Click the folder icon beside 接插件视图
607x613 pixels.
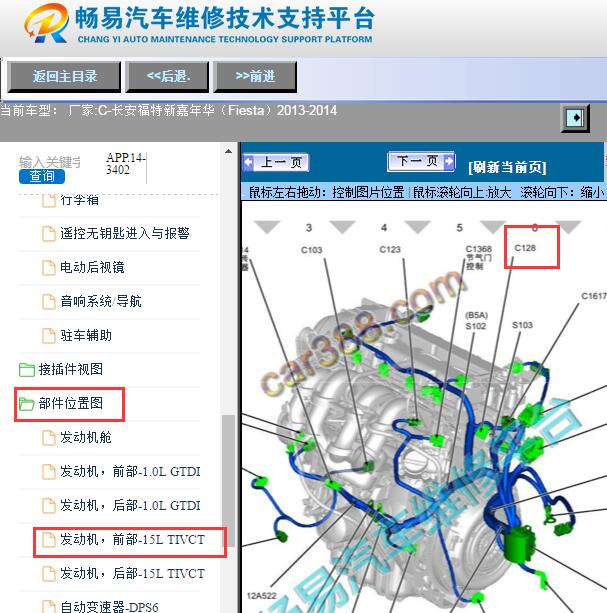pos(27,370)
